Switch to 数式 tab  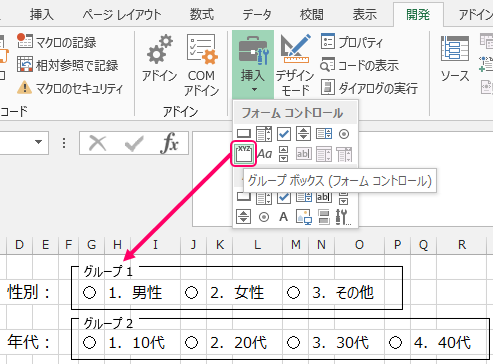click(202, 15)
